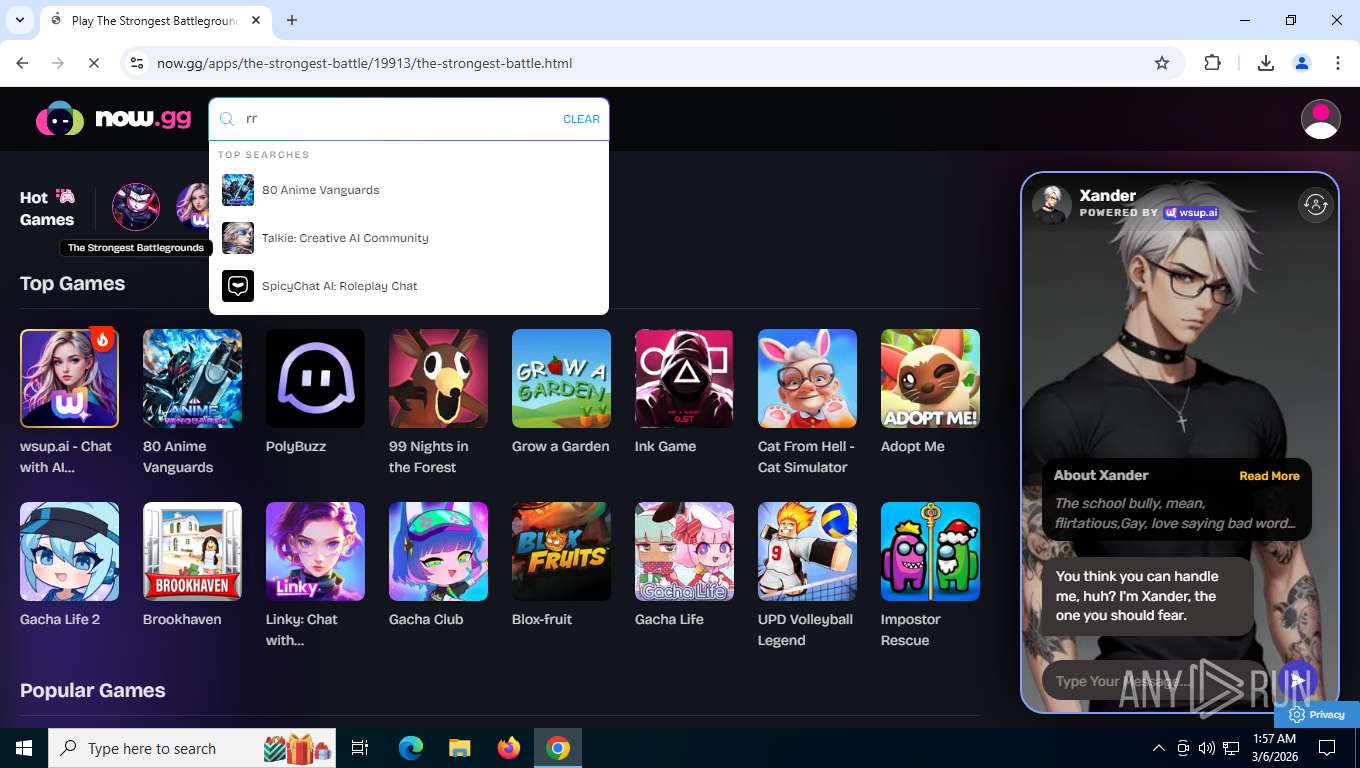Open the now.gg home logo

tap(113, 119)
